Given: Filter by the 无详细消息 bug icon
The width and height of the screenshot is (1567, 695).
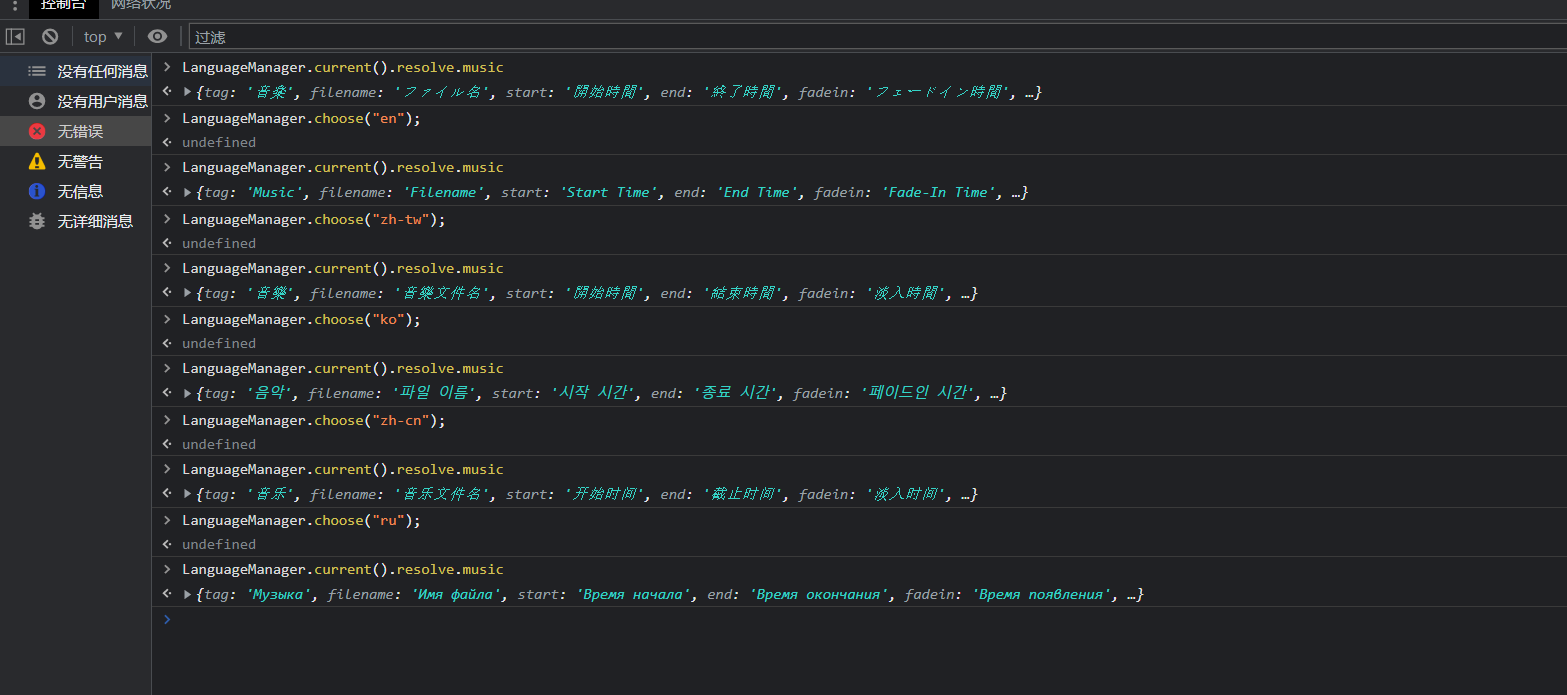Looking at the screenshot, I should (x=37, y=221).
